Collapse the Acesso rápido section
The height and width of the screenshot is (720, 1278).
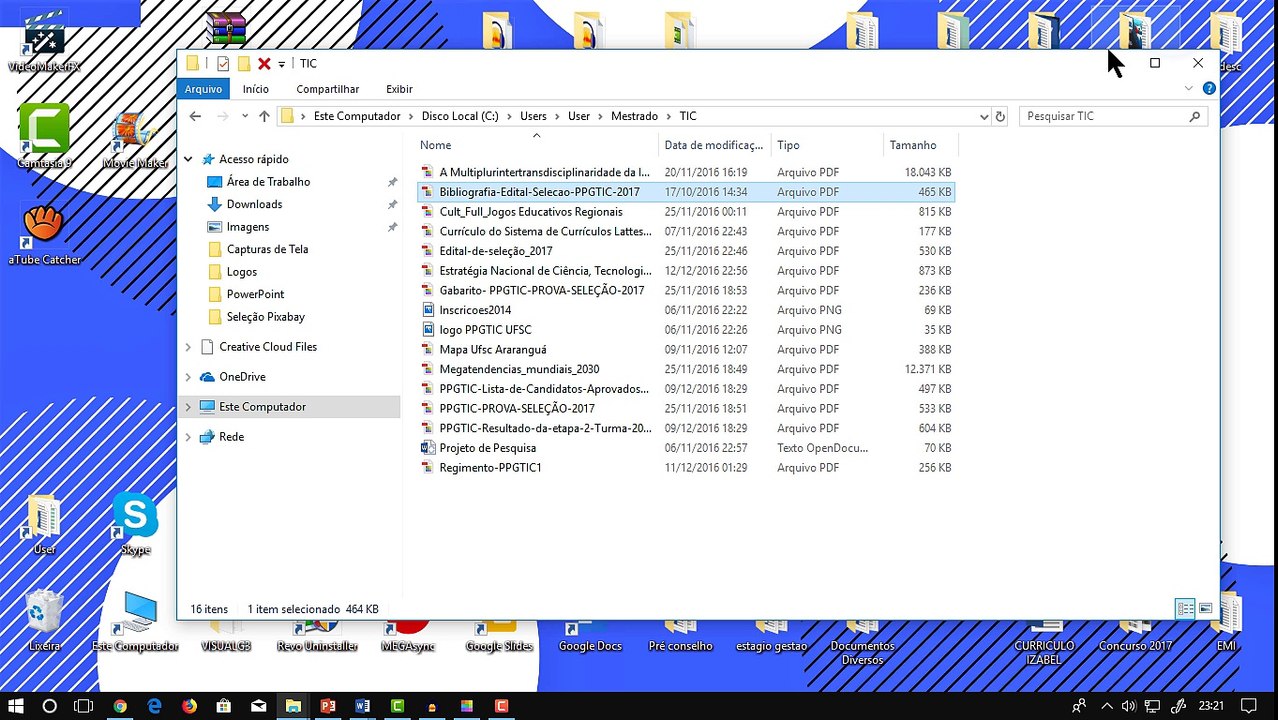tap(188, 159)
